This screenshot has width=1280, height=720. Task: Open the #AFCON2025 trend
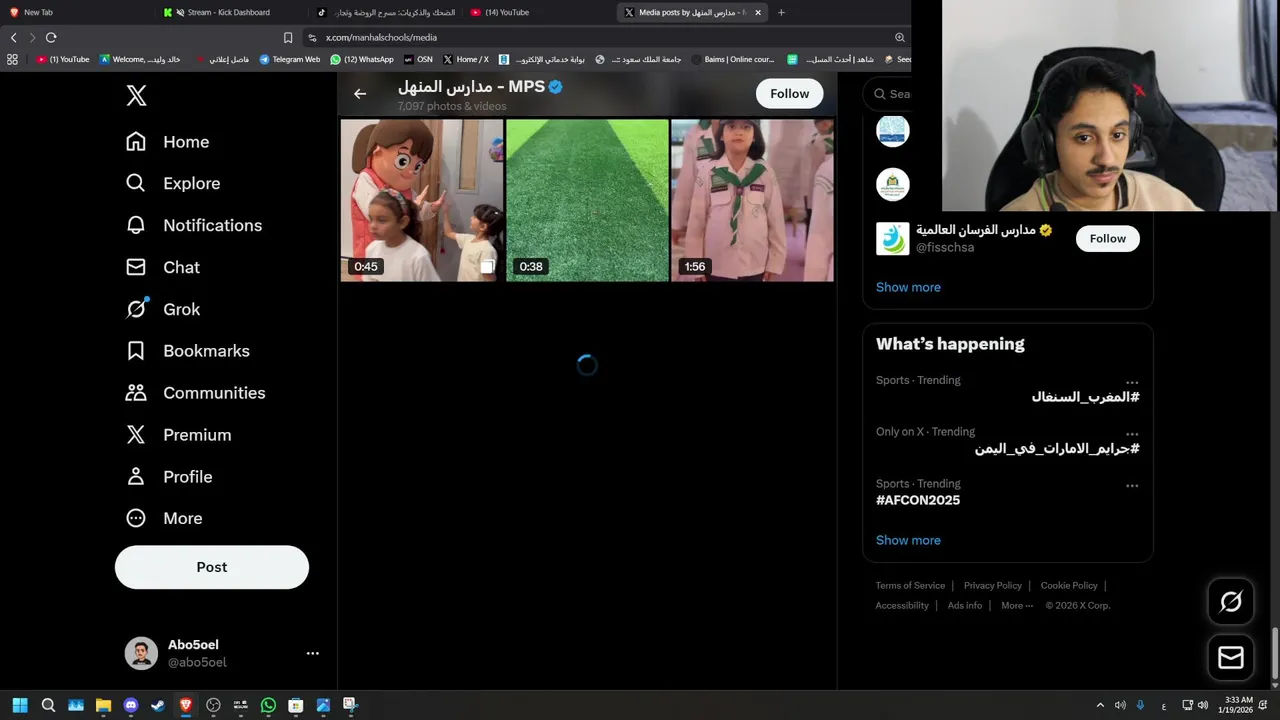pos(918,500)
